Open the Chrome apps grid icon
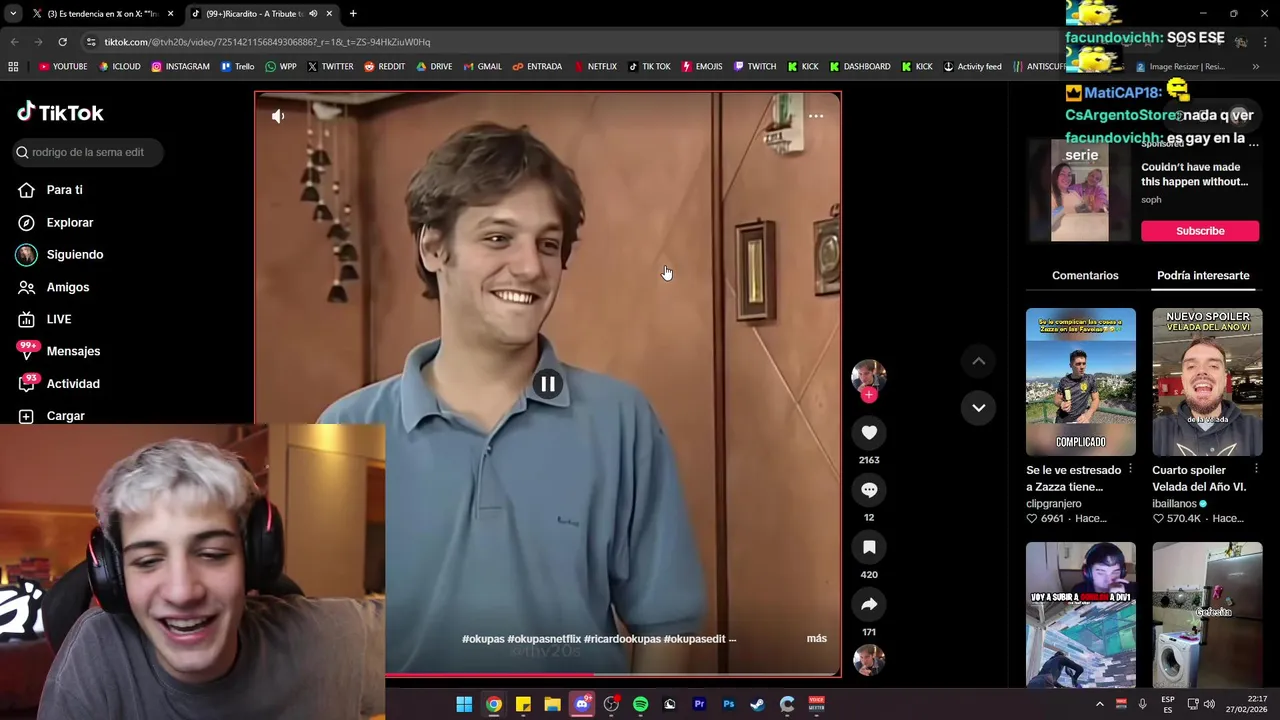The image size is (1280, 720). [x=13, y=67]
